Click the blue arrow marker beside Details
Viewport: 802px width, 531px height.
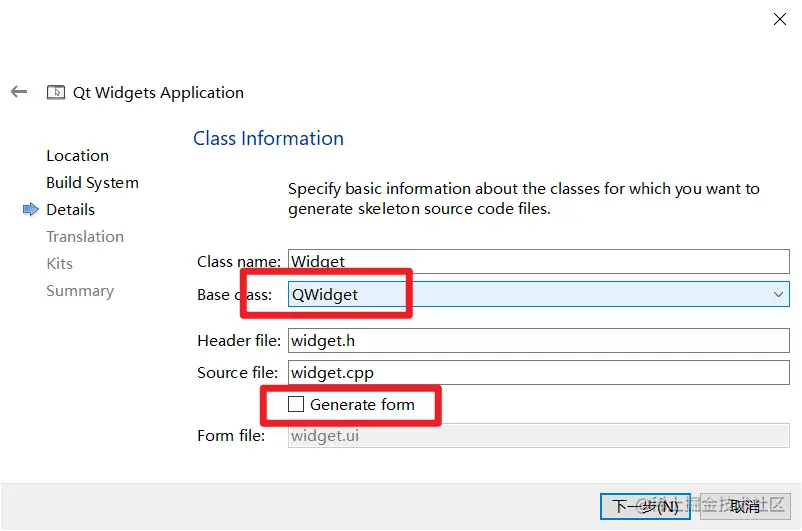[x=31, y=209]
